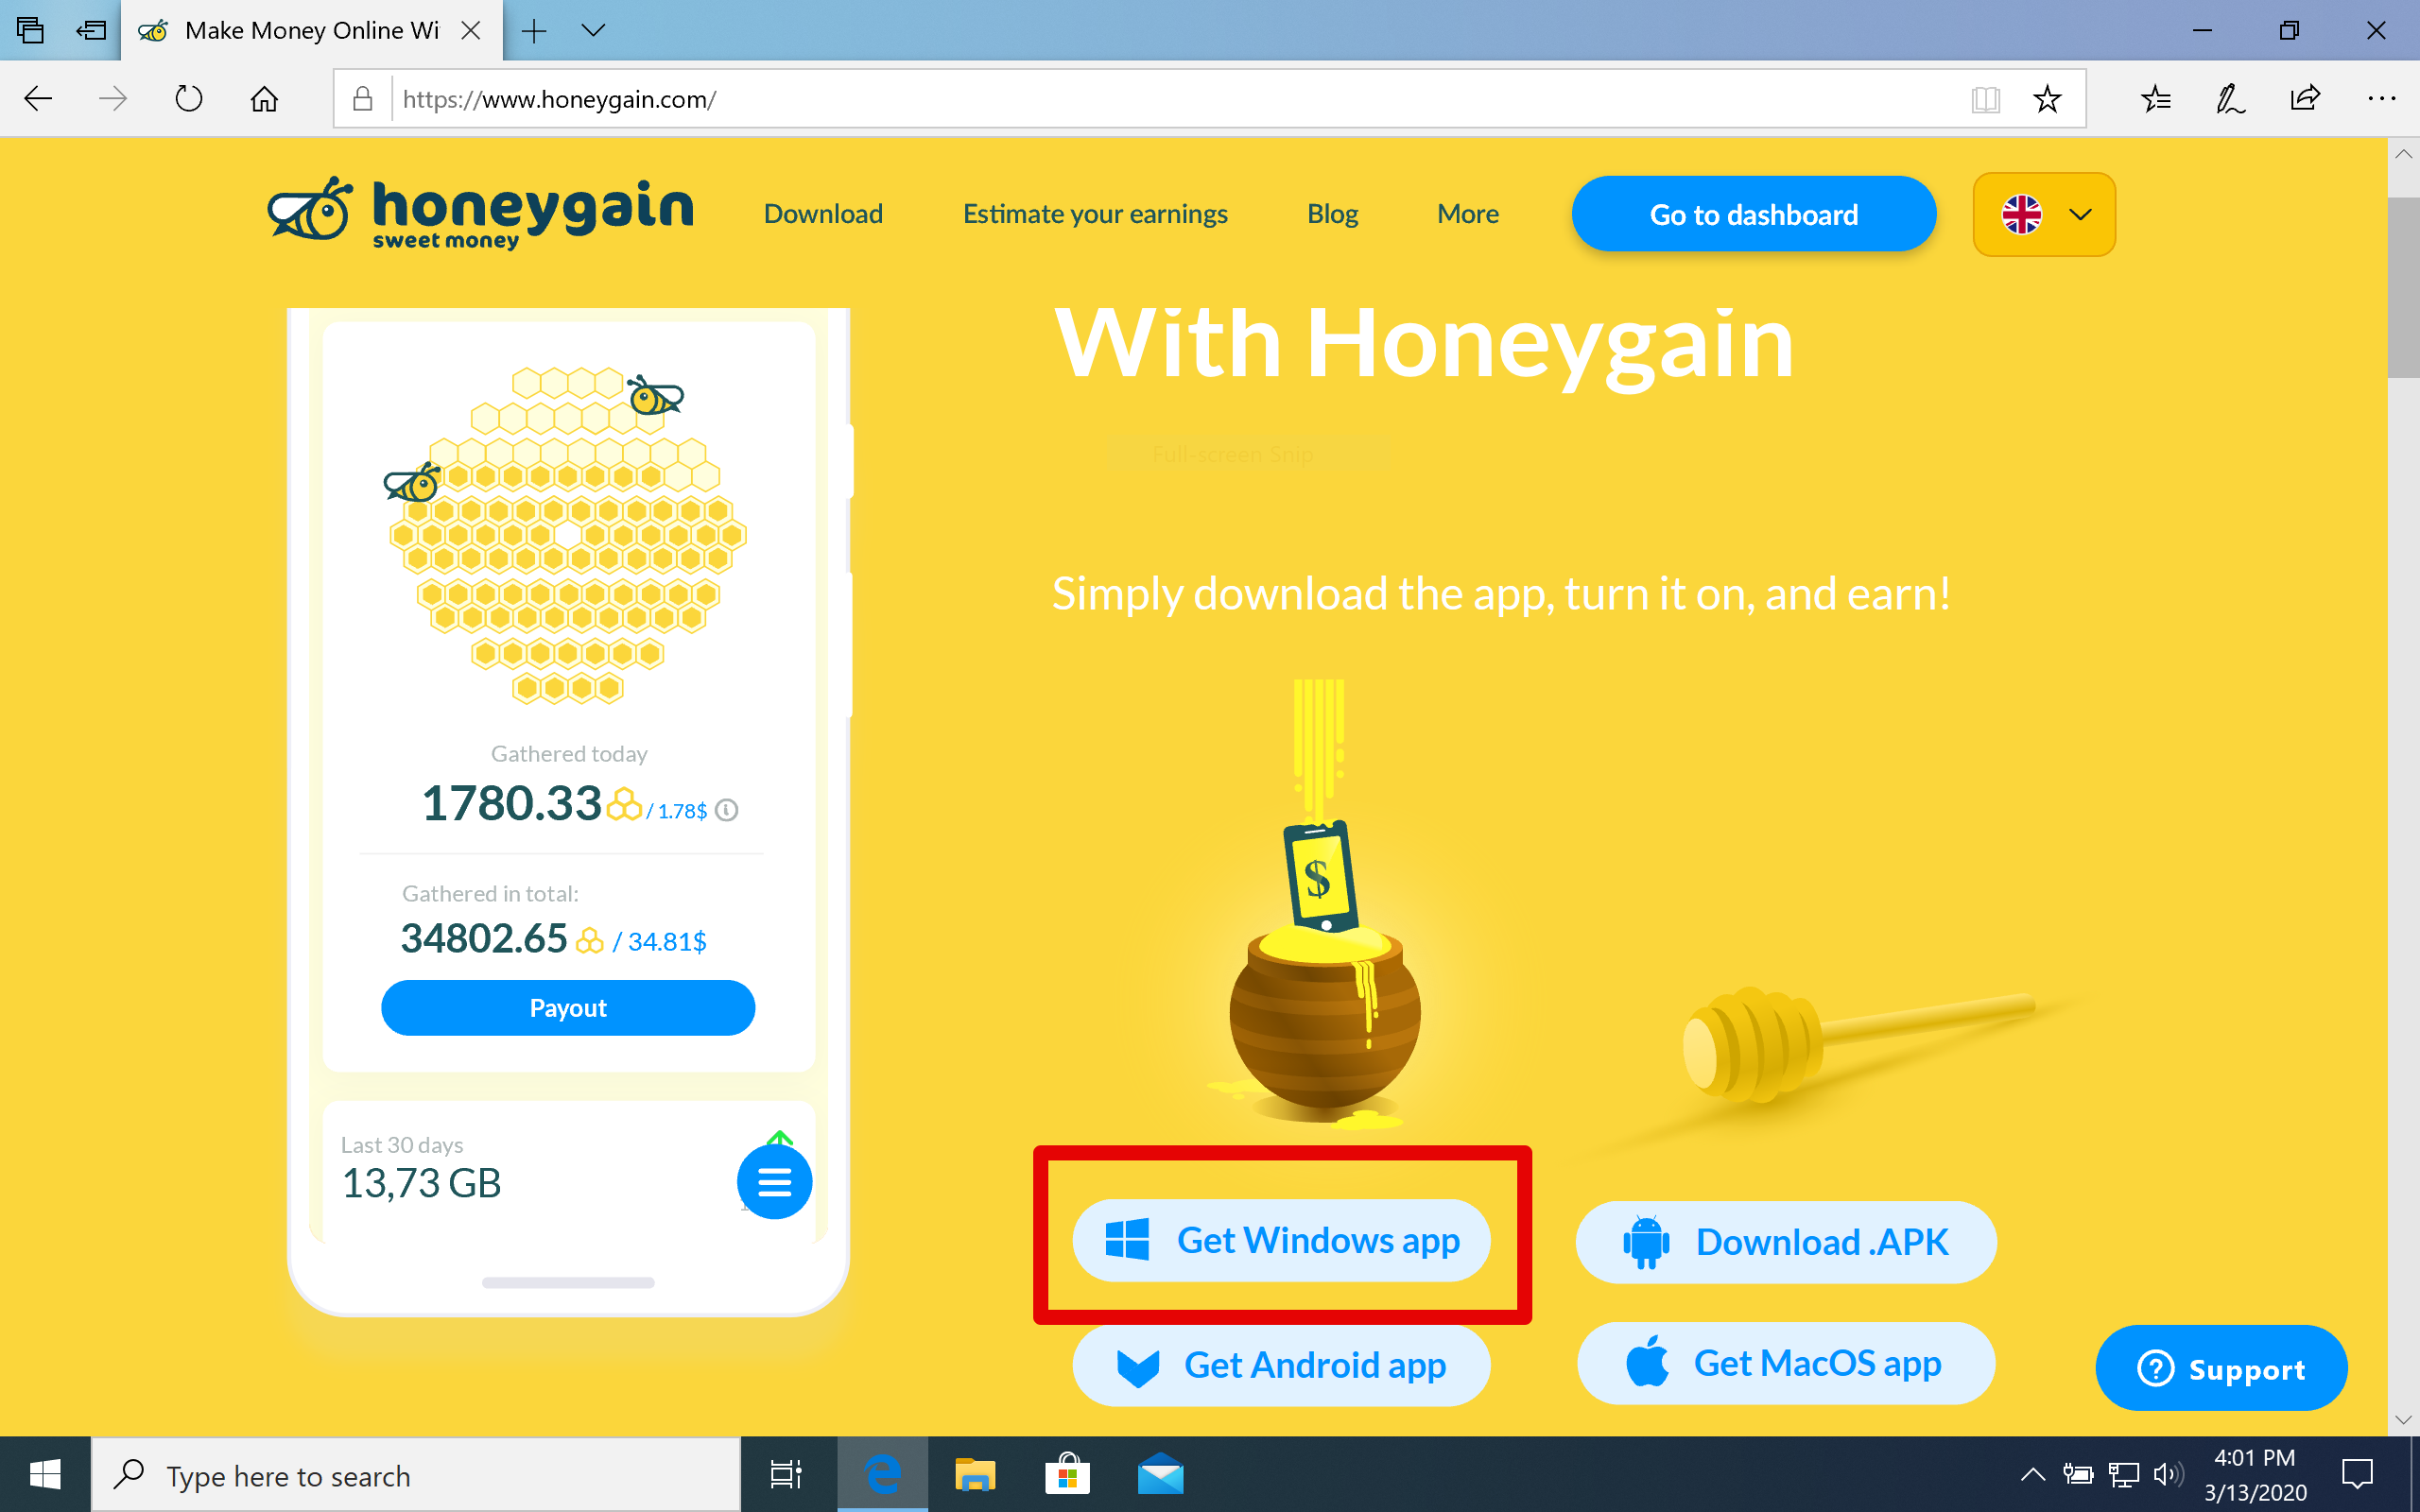Click the Android icon on Download APK button
The height and width of the screenshot is (1512, 2420).
(x=1643, y=1242)
